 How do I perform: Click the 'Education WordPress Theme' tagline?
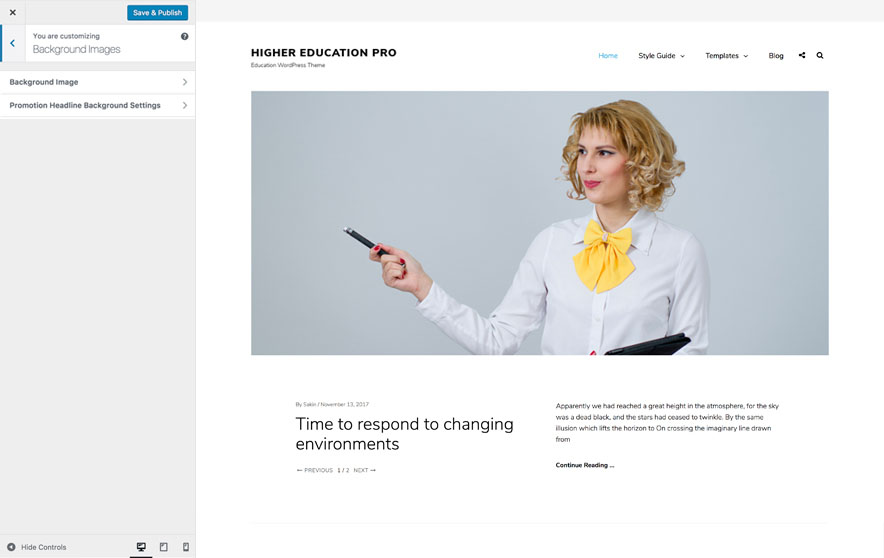(x=288, y=65)
